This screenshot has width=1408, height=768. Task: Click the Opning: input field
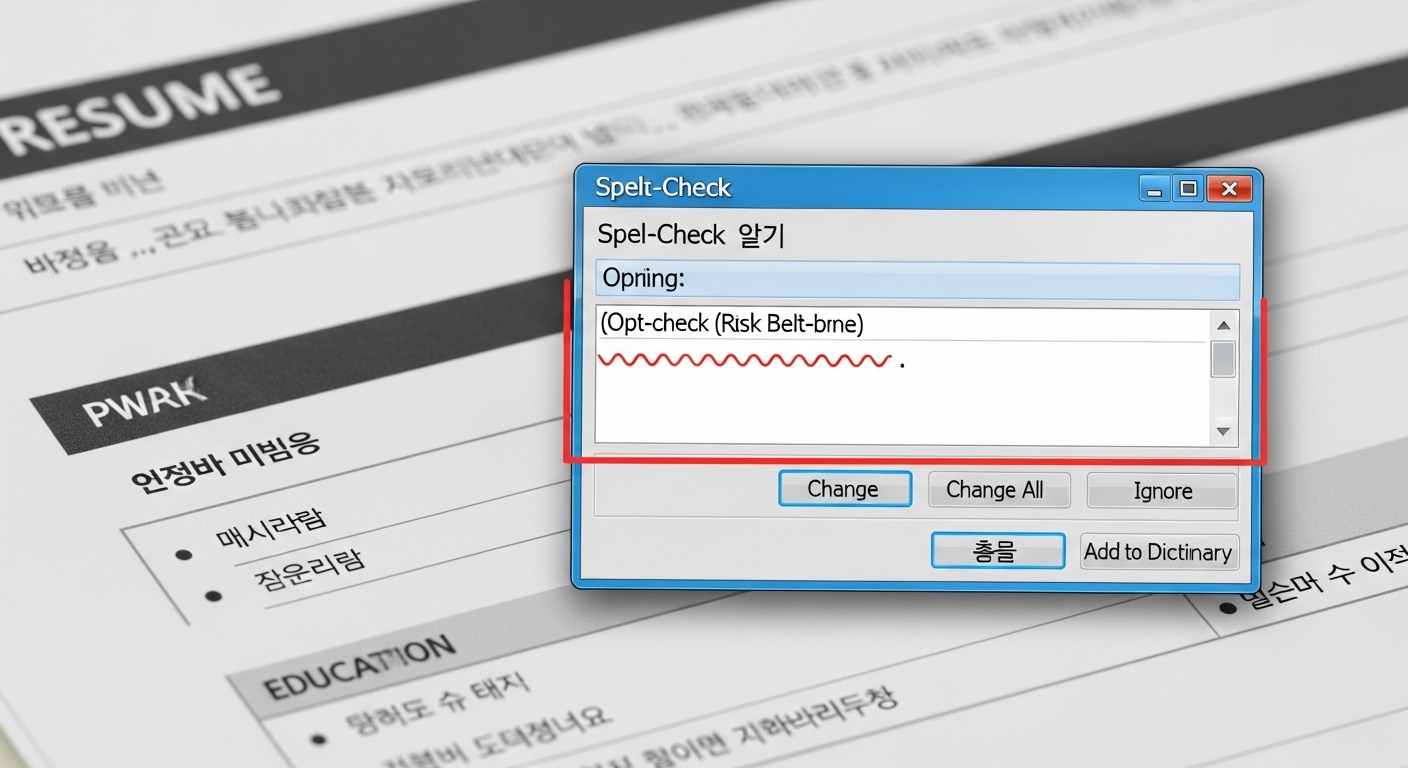(917, 280)
